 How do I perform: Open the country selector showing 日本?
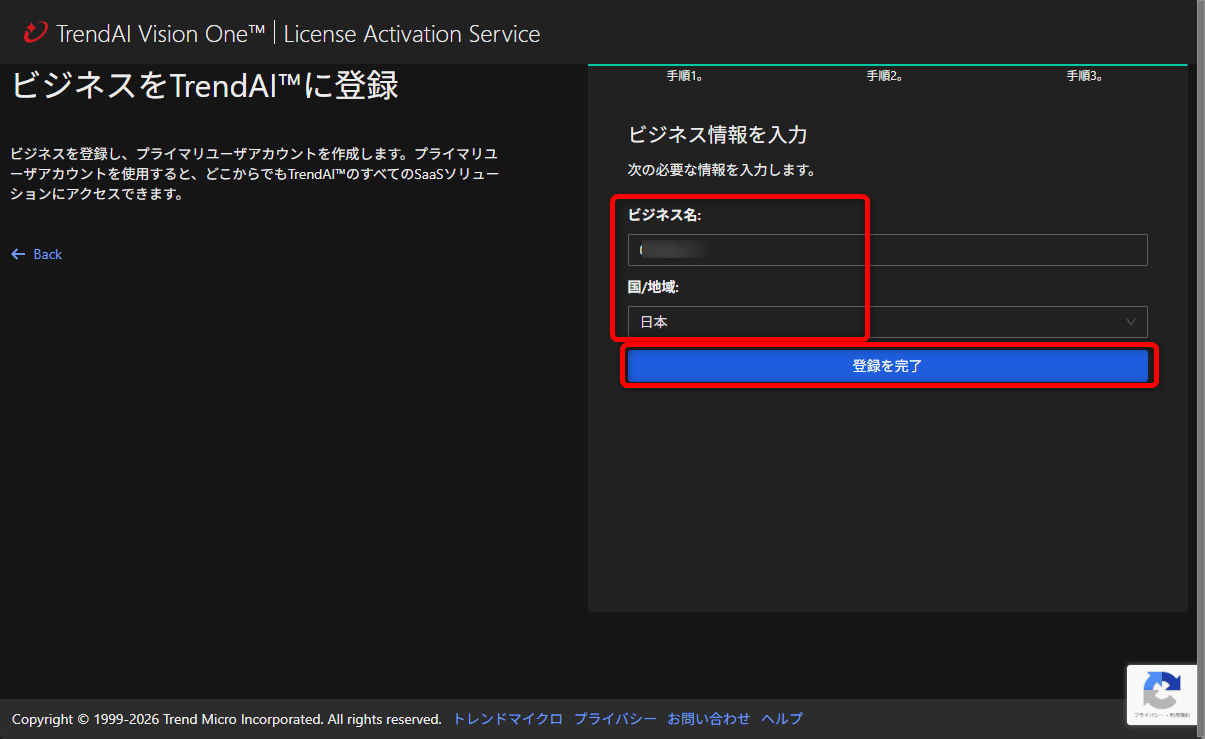(886, 322)
